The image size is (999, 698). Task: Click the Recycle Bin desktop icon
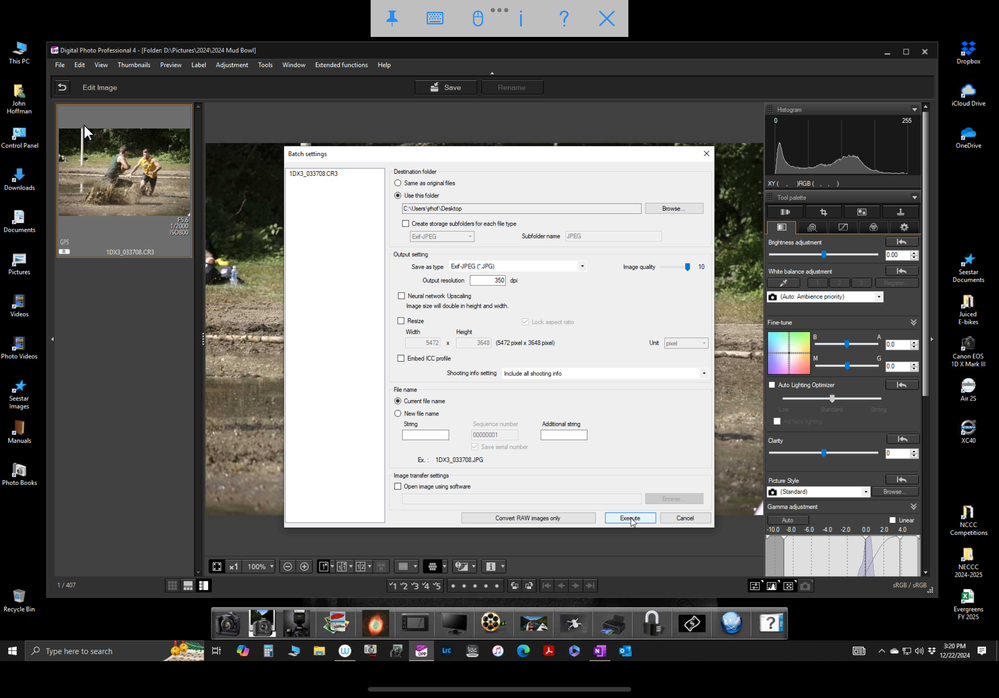pos(18,597)
